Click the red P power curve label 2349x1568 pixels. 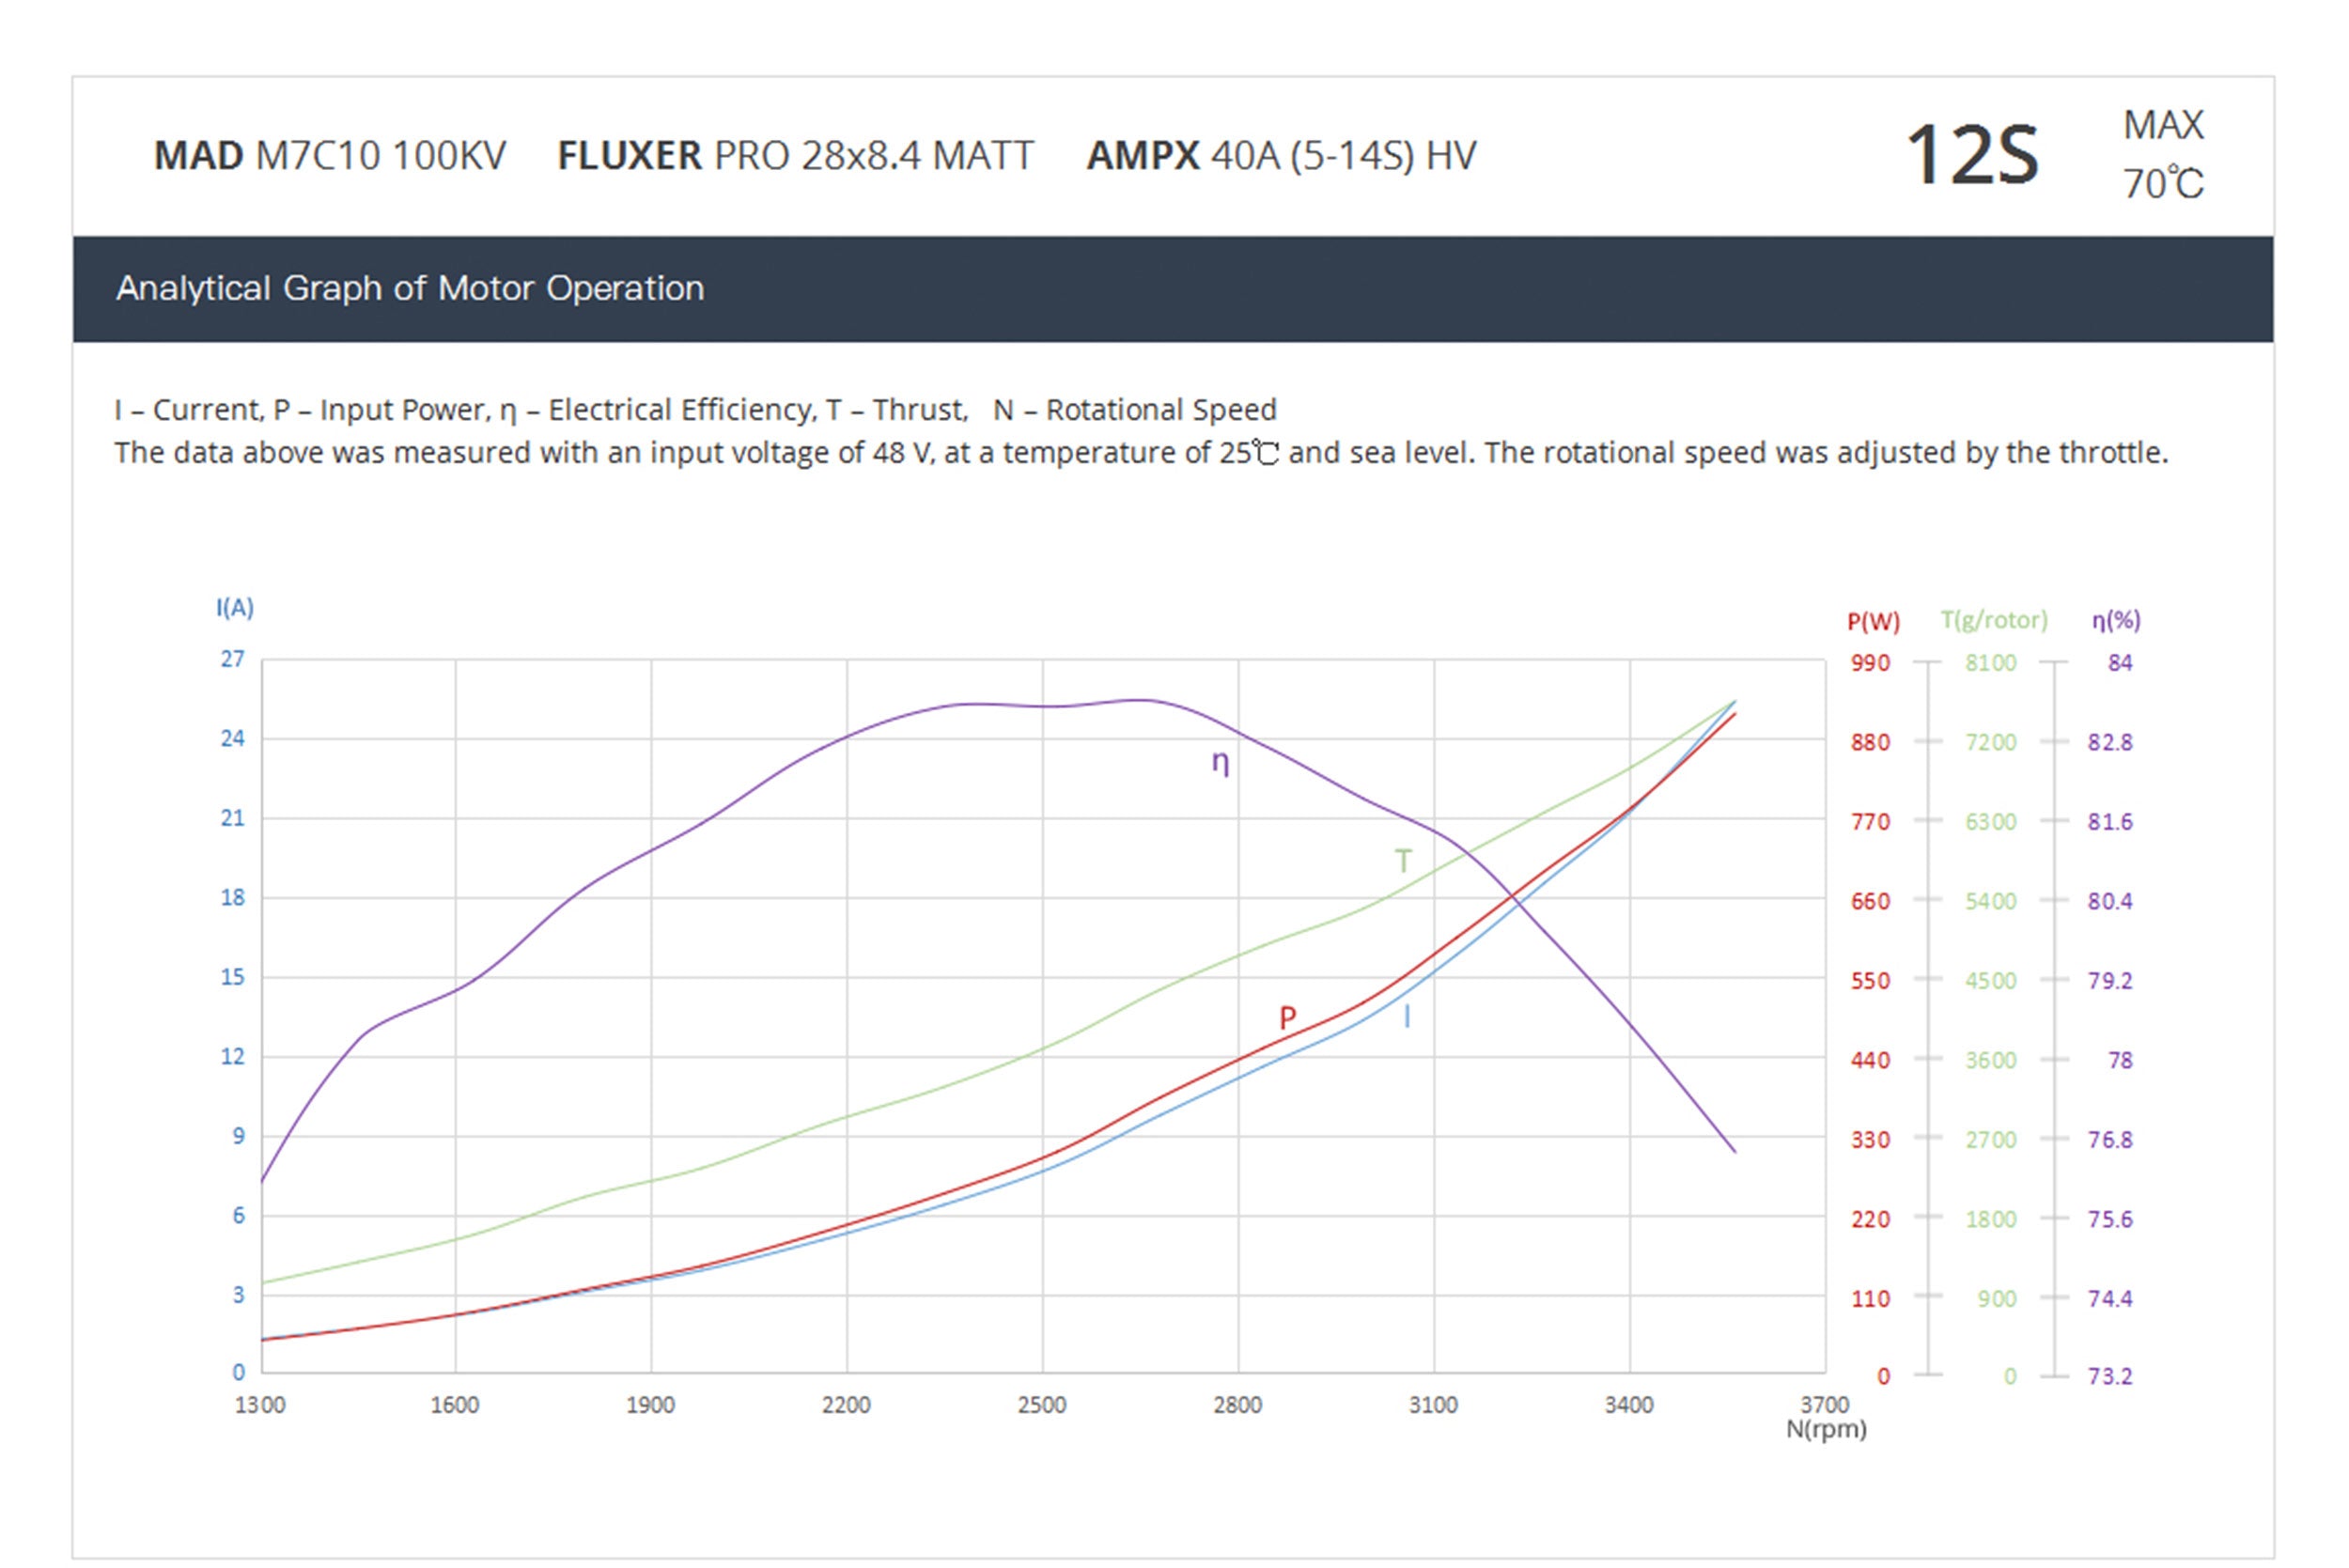click(1287, 1018)
